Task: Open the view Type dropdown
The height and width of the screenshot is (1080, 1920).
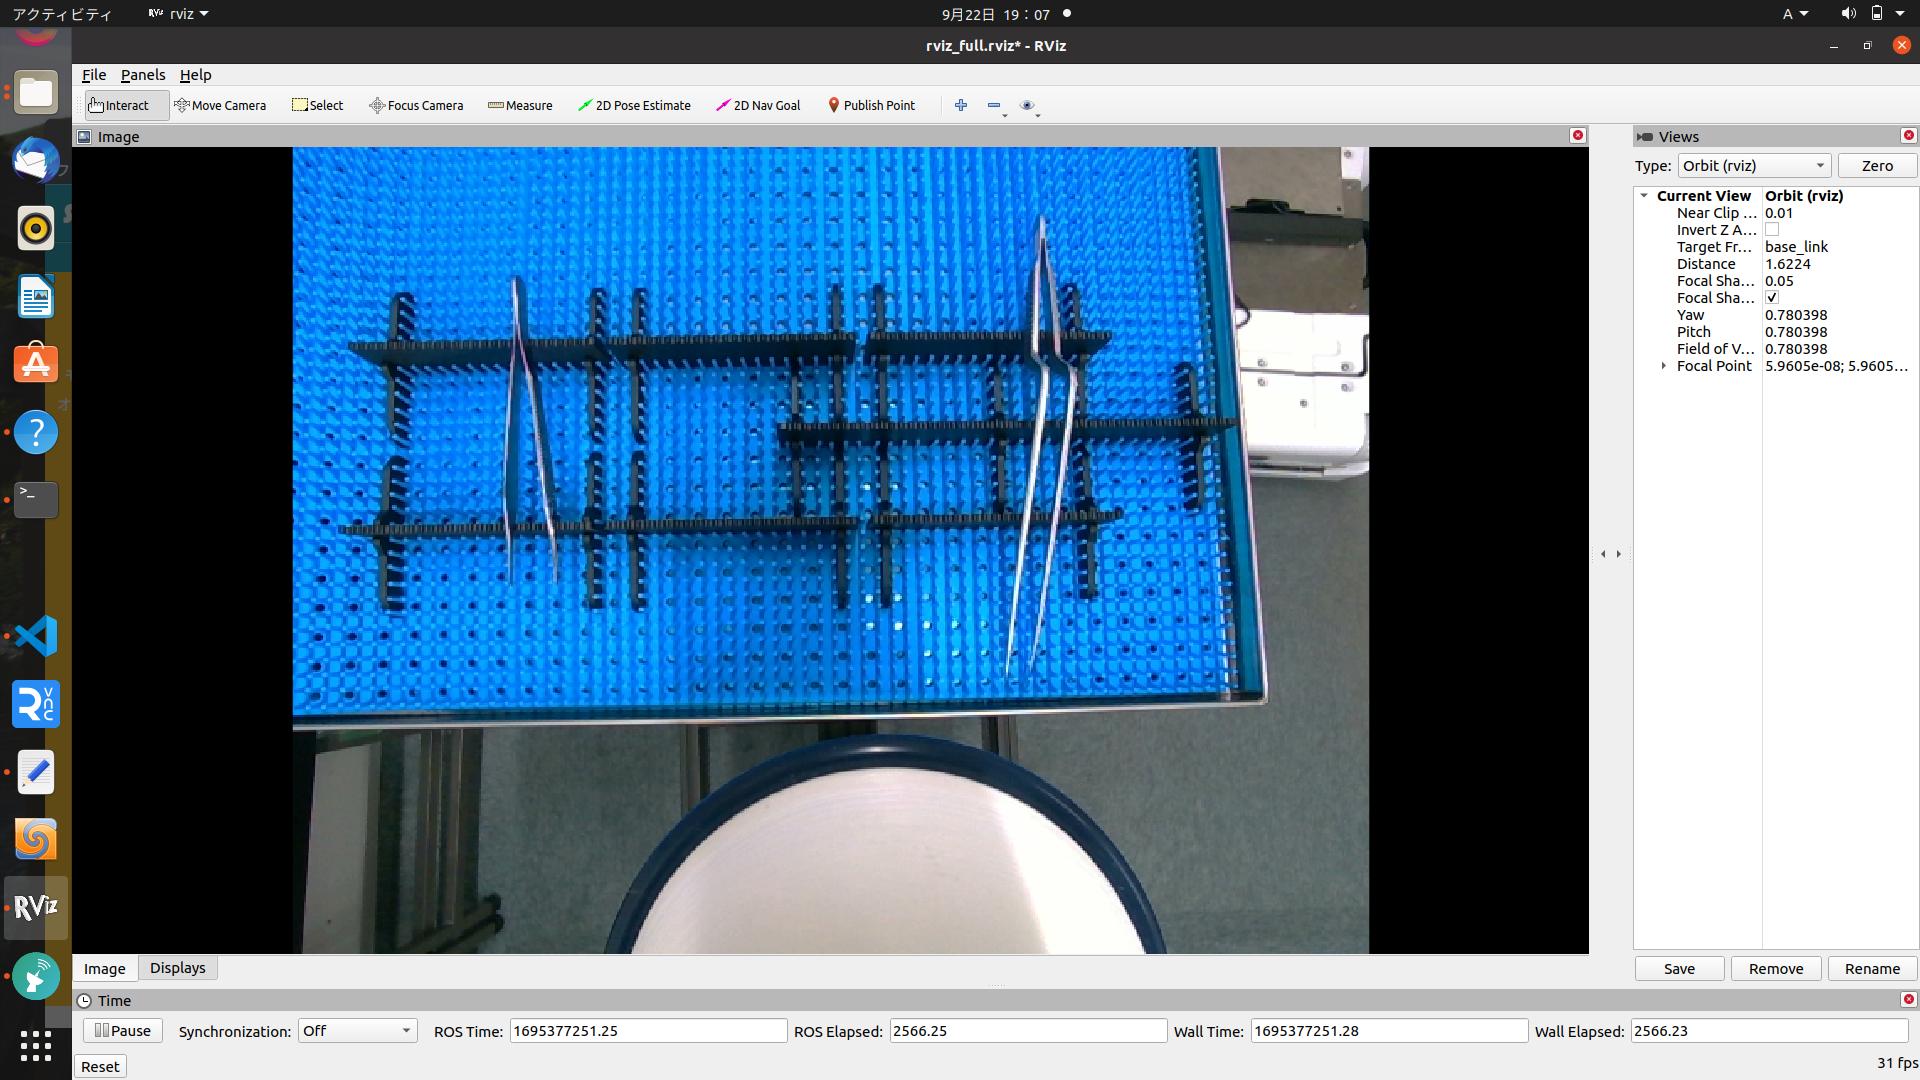Action: pyautogui.click(x=1754, y=166)
